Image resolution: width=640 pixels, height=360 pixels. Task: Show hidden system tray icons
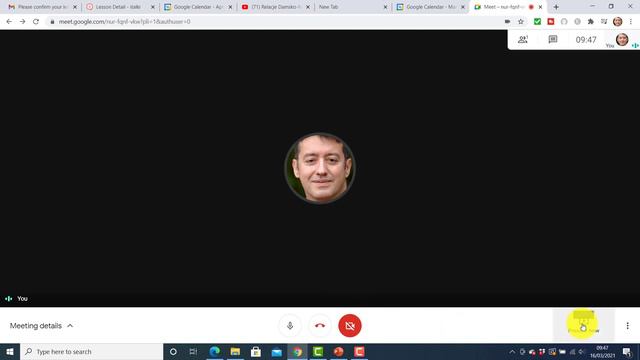pyautogui.click(x=512, y=351)
